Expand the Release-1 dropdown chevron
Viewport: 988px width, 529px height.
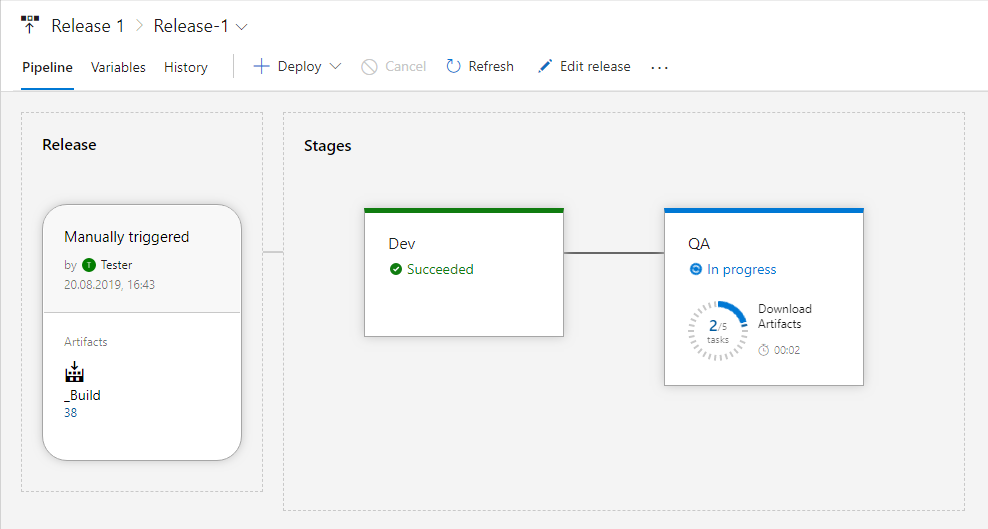point(241,26)
